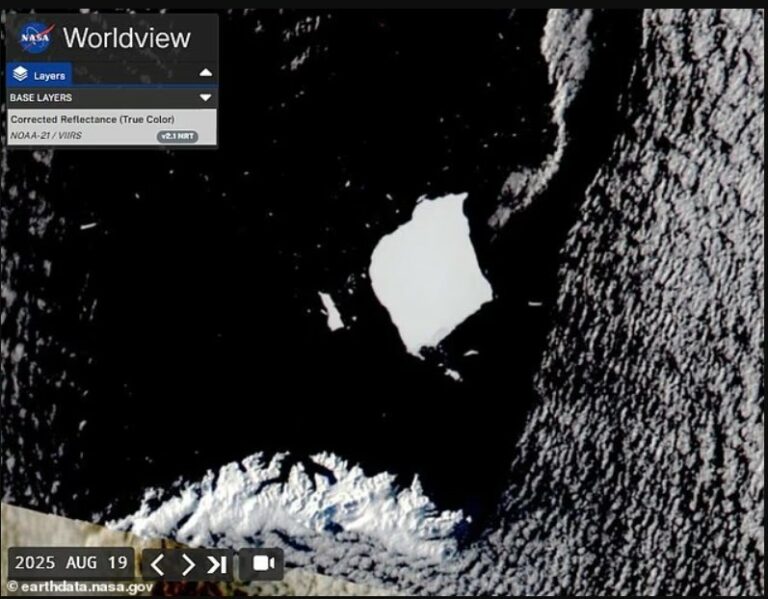Select the Corrected Reflectance (True Color) layer

tap(92, 119)
